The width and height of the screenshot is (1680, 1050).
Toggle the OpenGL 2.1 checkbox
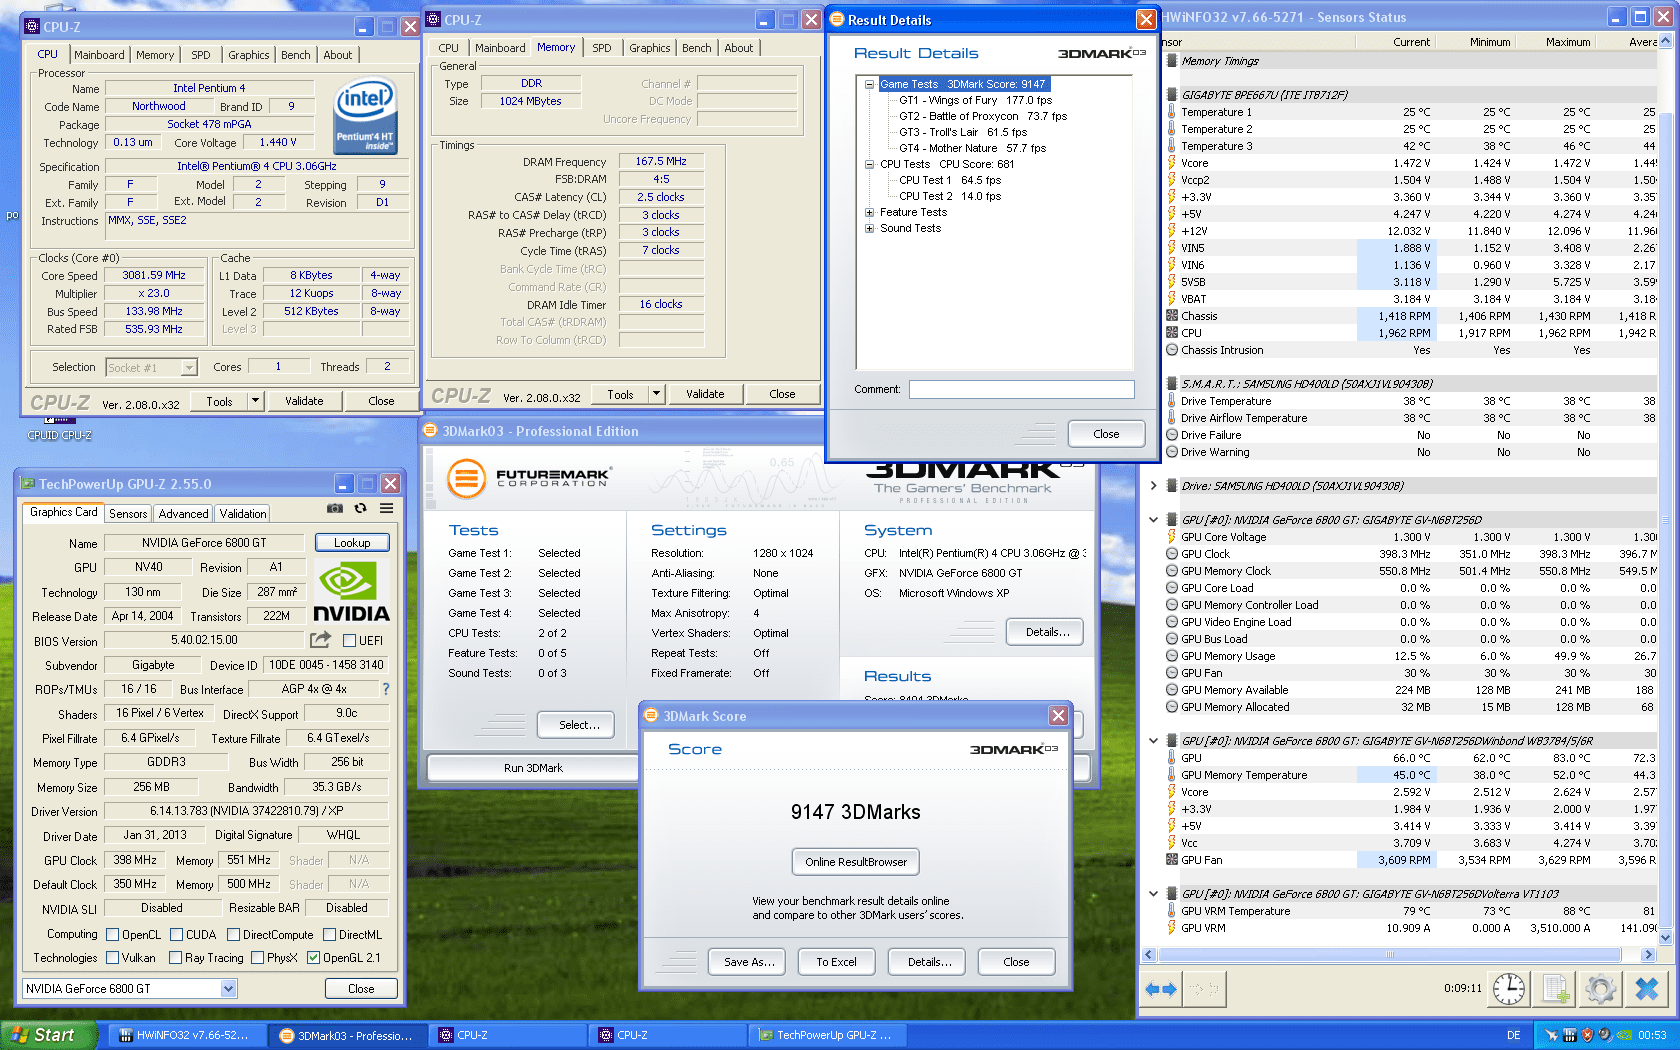point(314,958)
